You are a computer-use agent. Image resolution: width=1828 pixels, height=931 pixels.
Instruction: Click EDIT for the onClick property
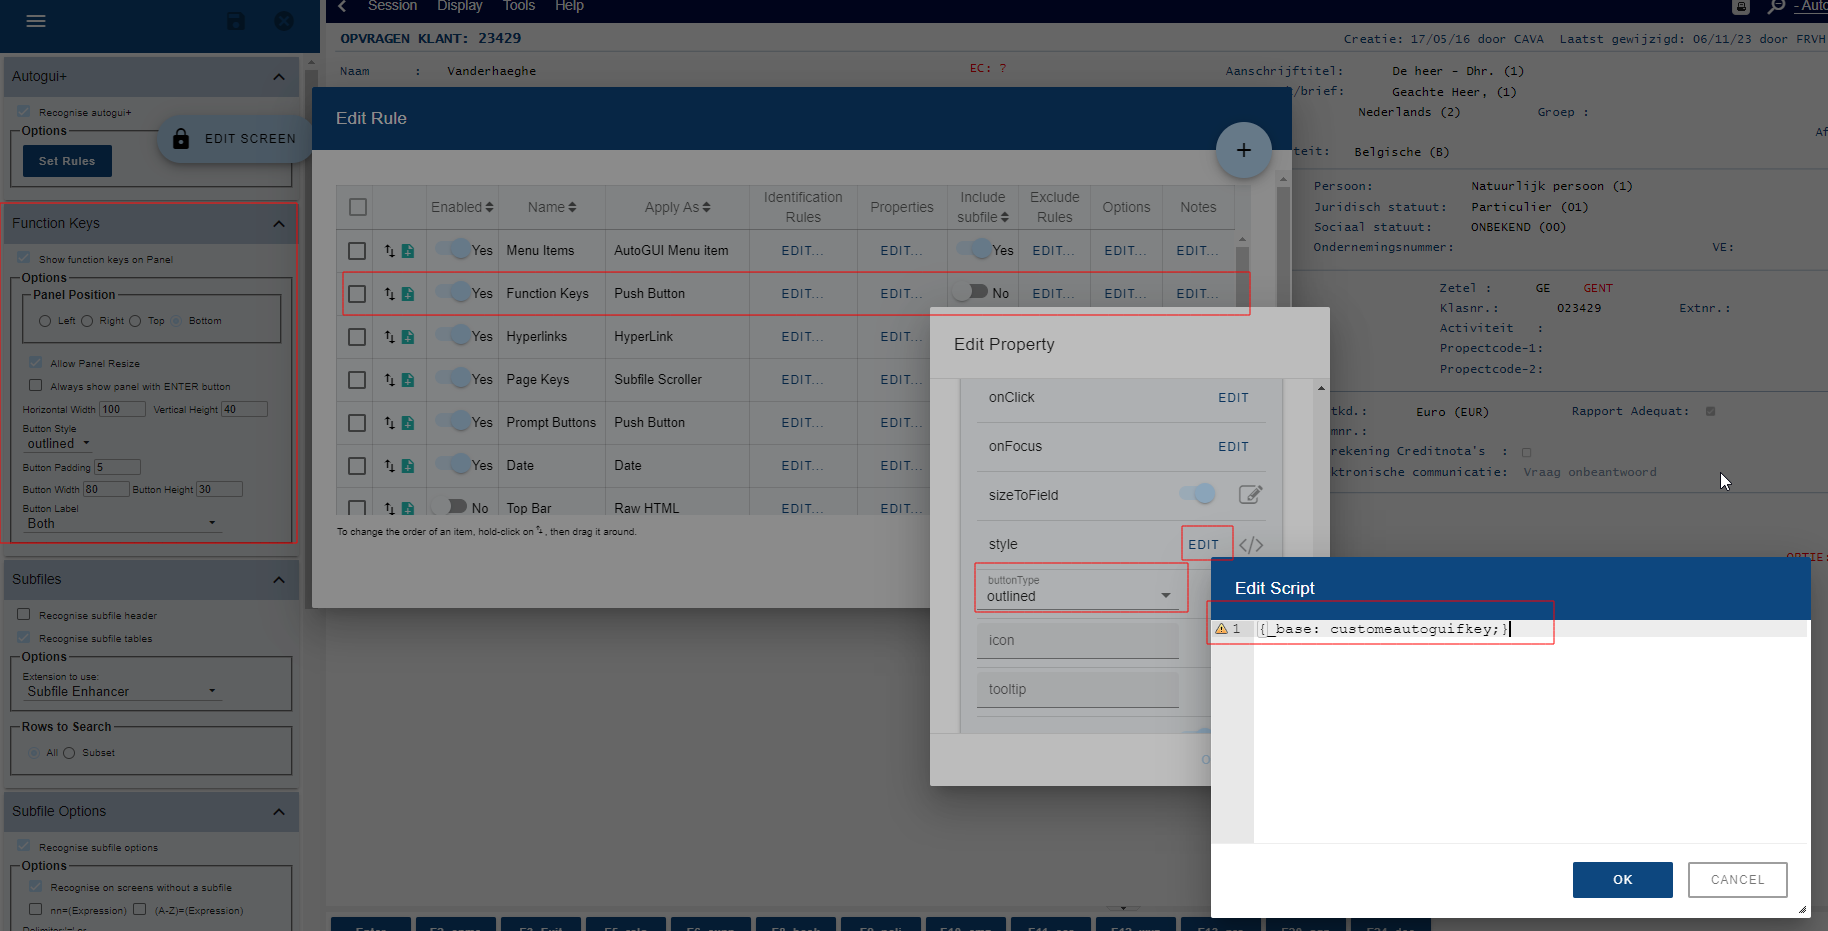(1232, 398)
